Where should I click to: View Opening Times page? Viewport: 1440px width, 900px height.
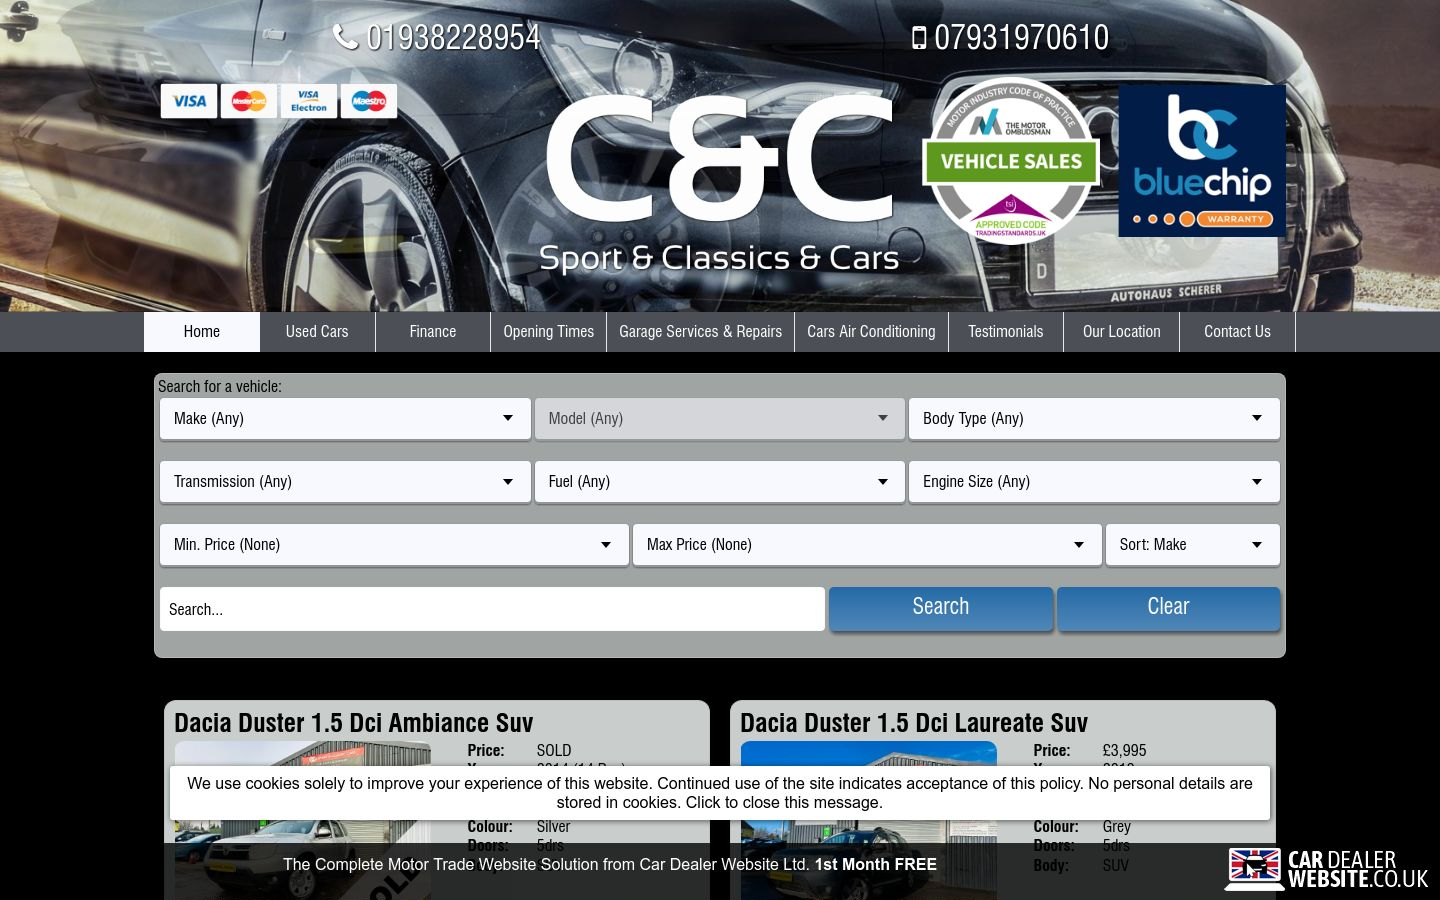(549, 332)
